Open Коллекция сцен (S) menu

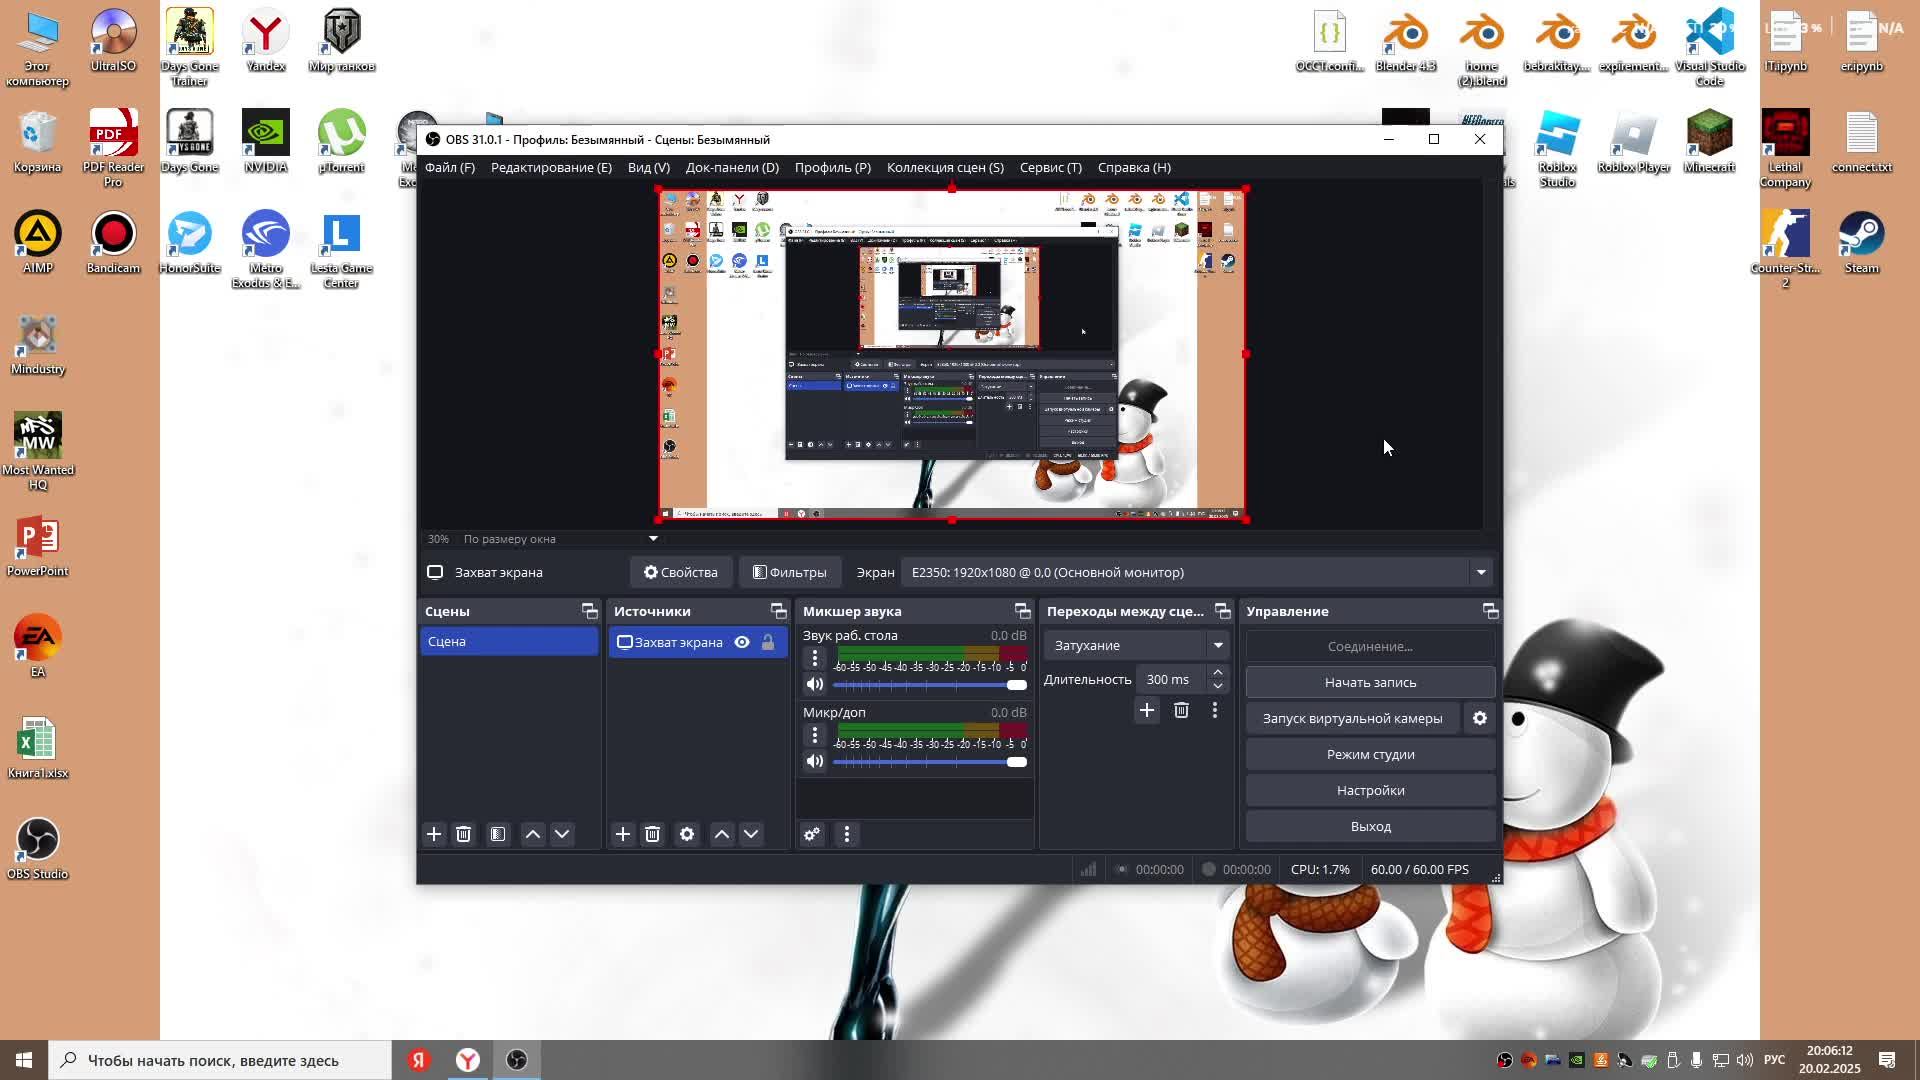click(x=945, y=167)
